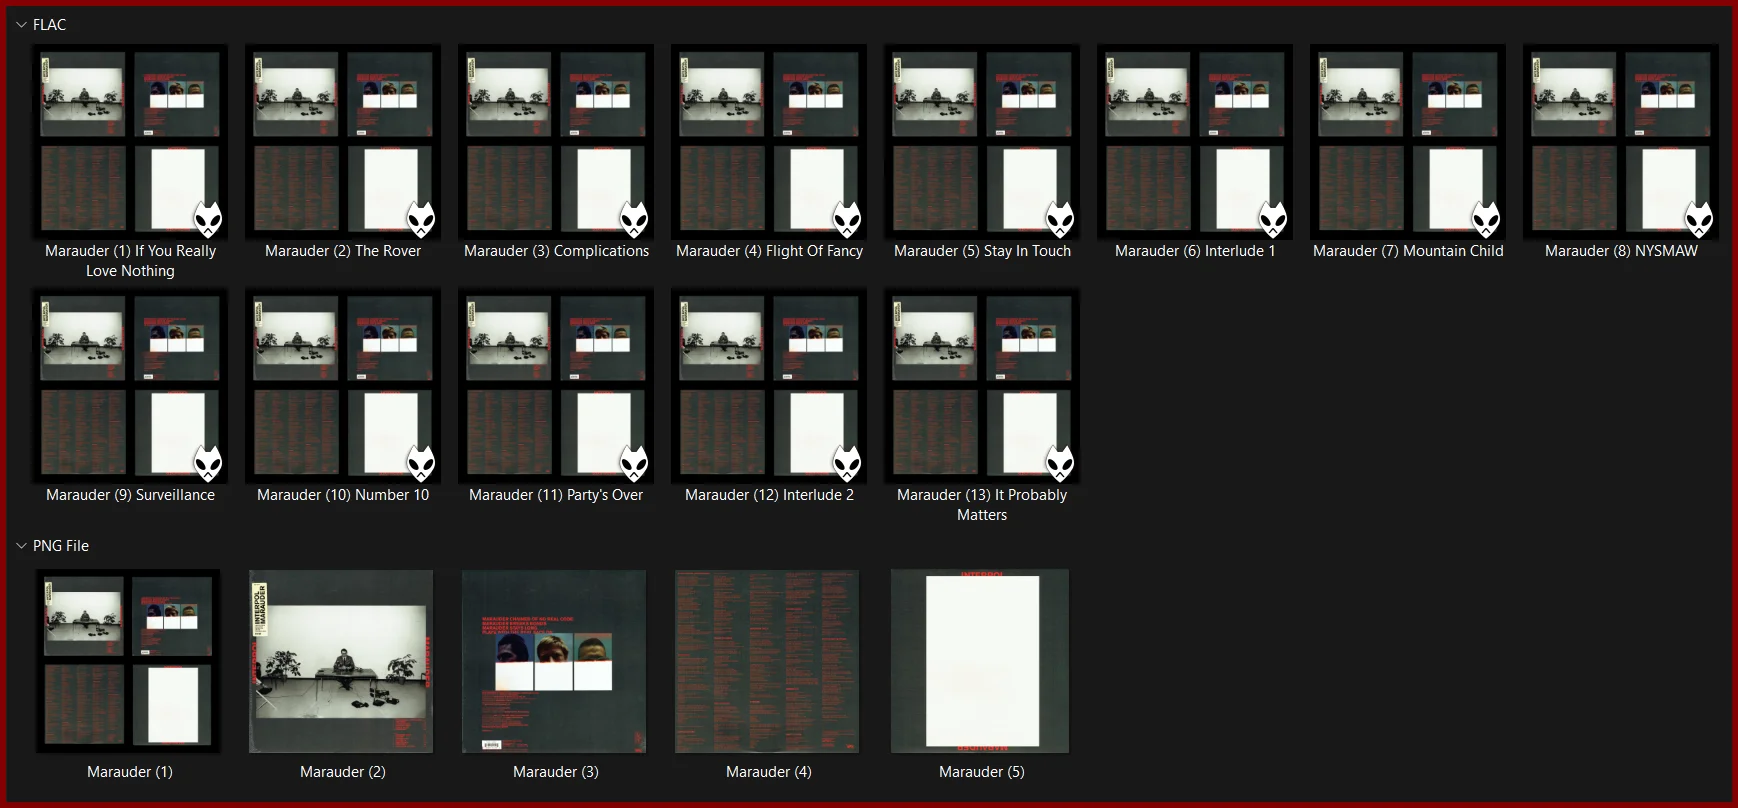Click foobar2000 badge on The Rover file
Viewport: 1738px width, 808px height.
[x=421, y=219]
